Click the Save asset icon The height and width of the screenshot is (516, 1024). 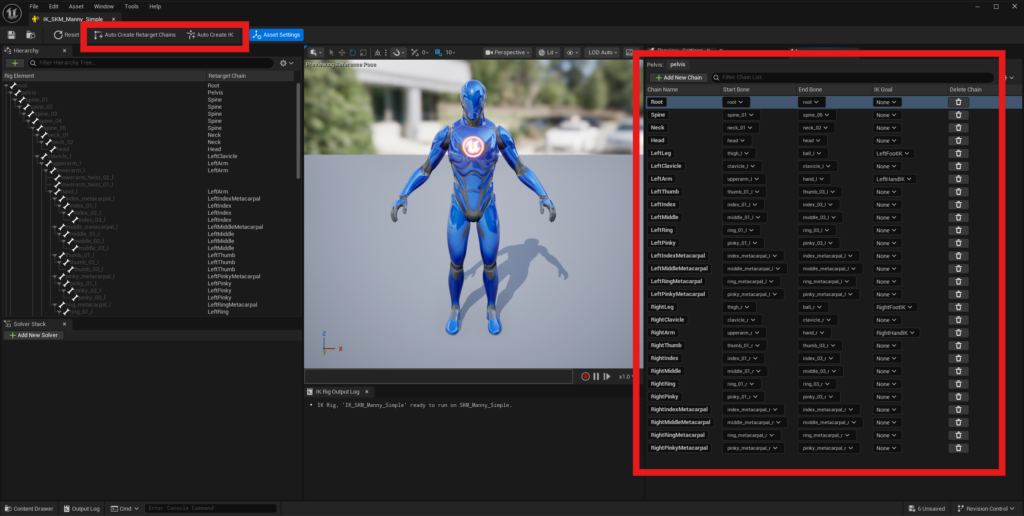[x=11, y=35]
